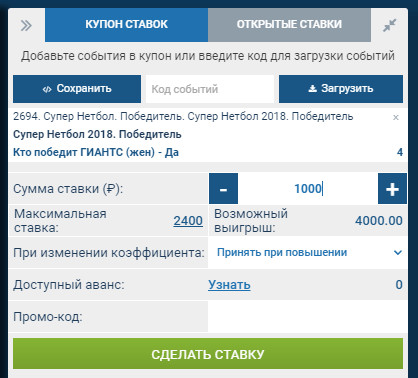Viewport: 418px width, 378px height.
Task: Click the Загрузить button
Action: click(x=341, y=89)
